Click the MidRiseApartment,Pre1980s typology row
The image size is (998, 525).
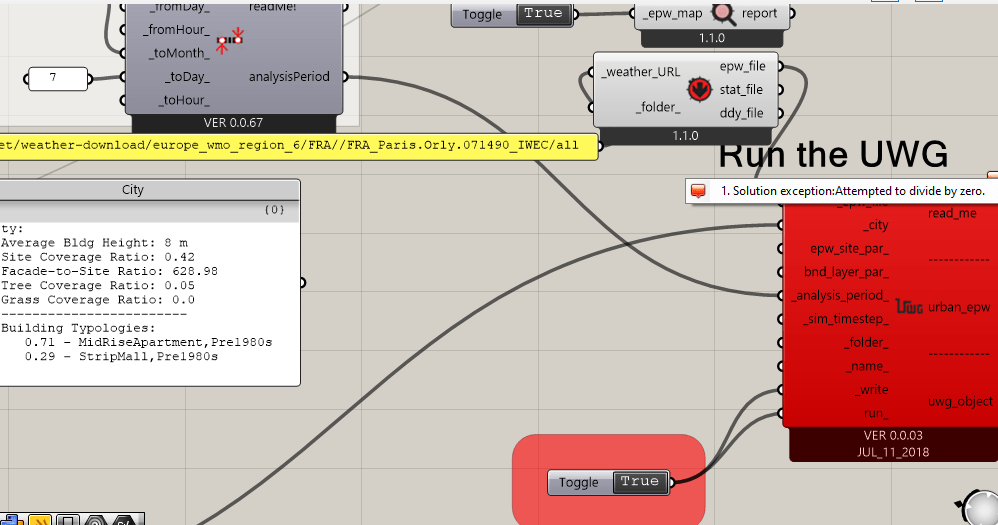coord(148,342)
